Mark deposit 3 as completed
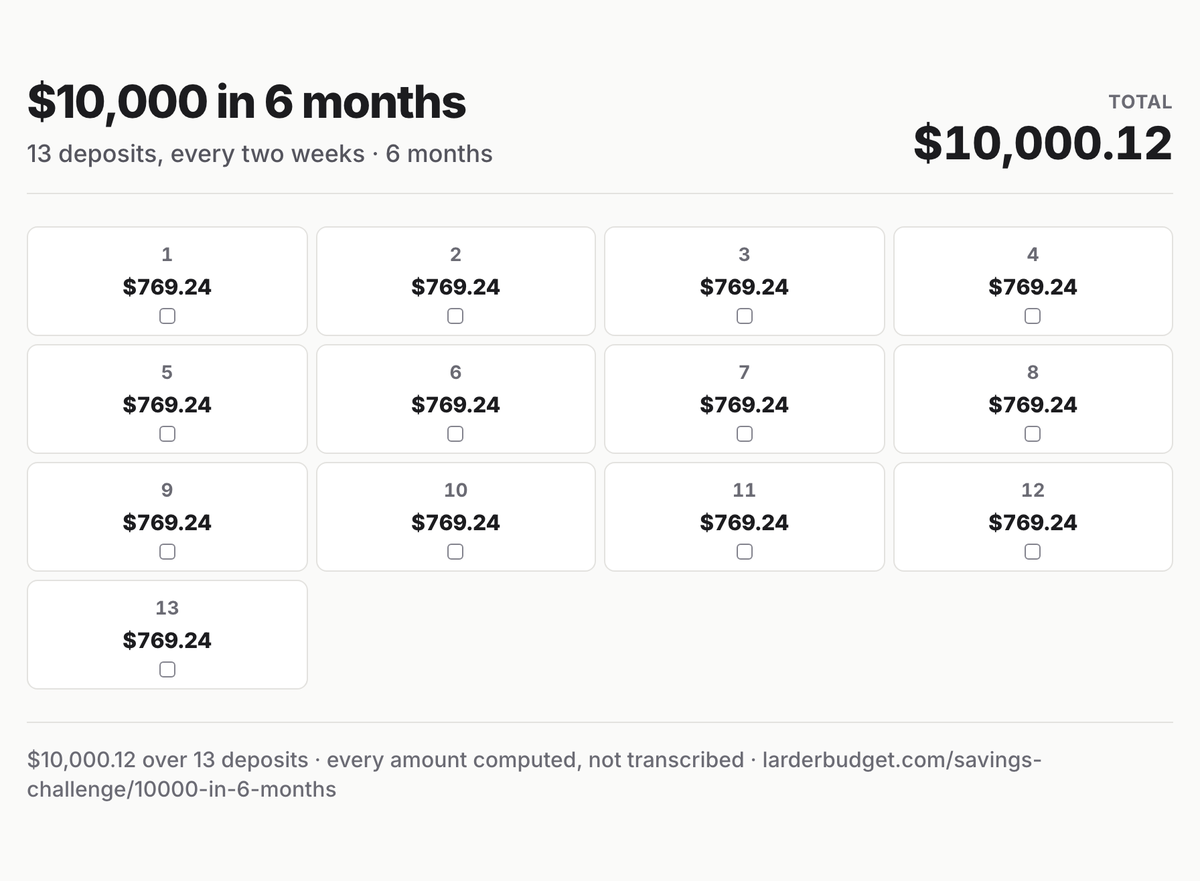The image size is (1200, 881). pos(744,316)
